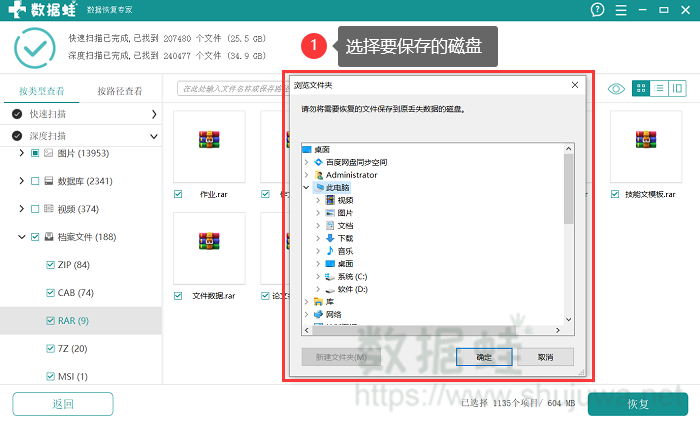700x428 pixels.
Task: Select the Administrator user folder
Action: [x=351, y=175]
